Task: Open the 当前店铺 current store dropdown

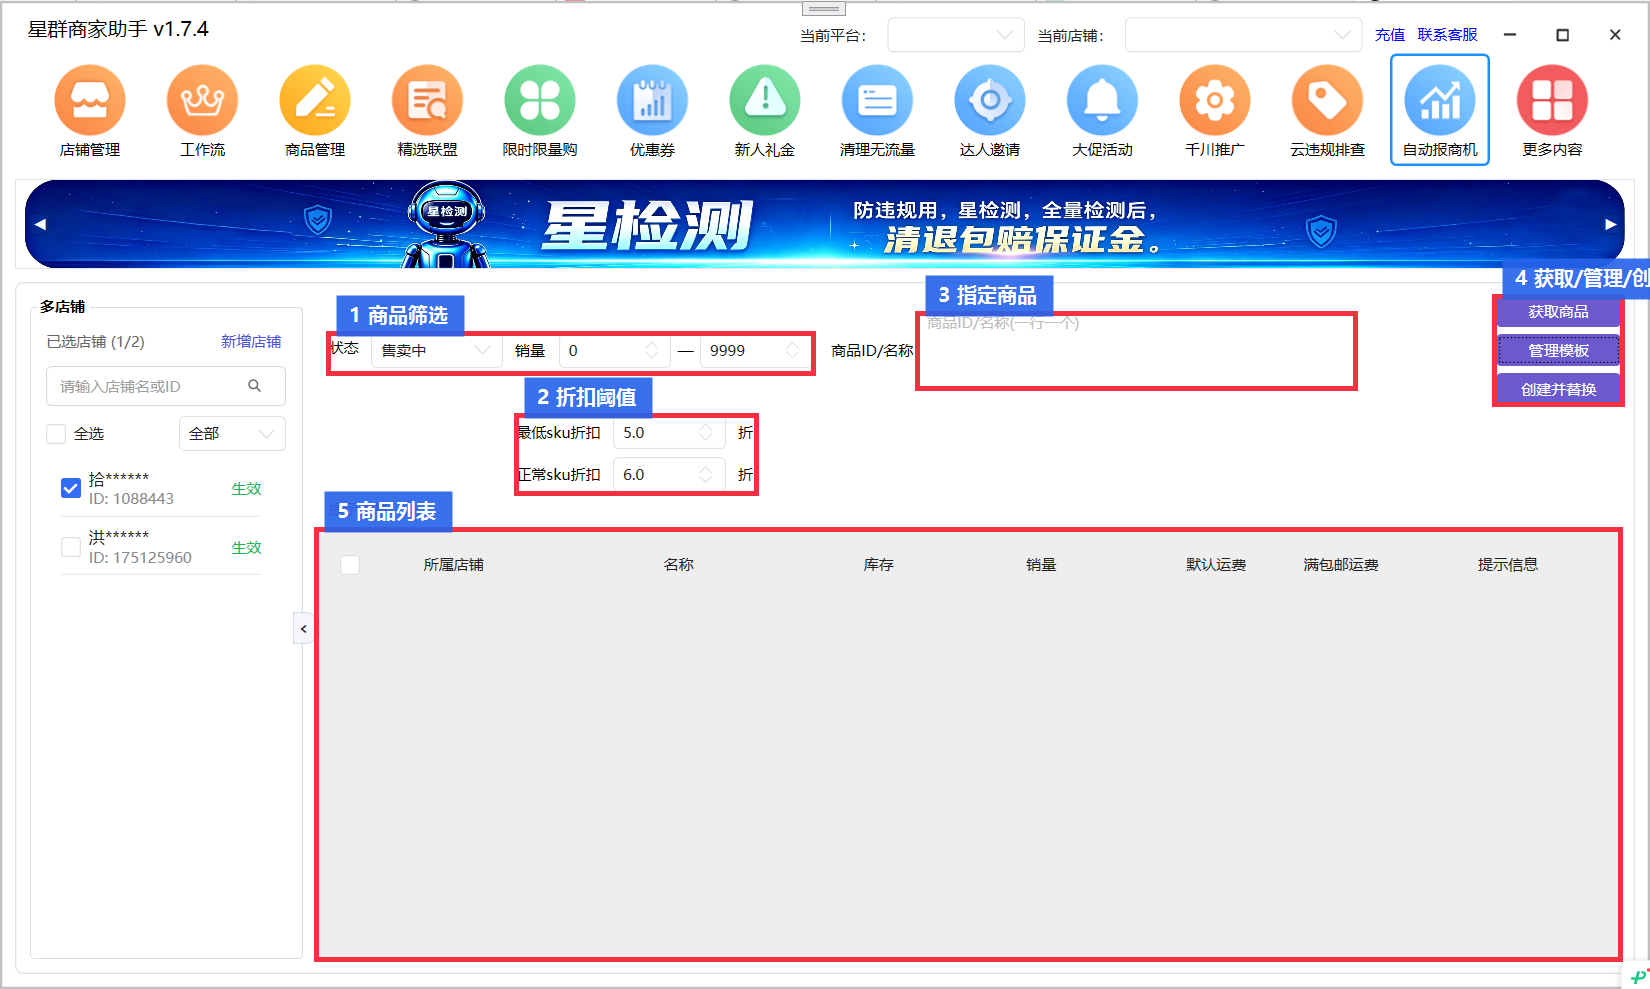Action: pyautogui.click(x=1243, y=35)
